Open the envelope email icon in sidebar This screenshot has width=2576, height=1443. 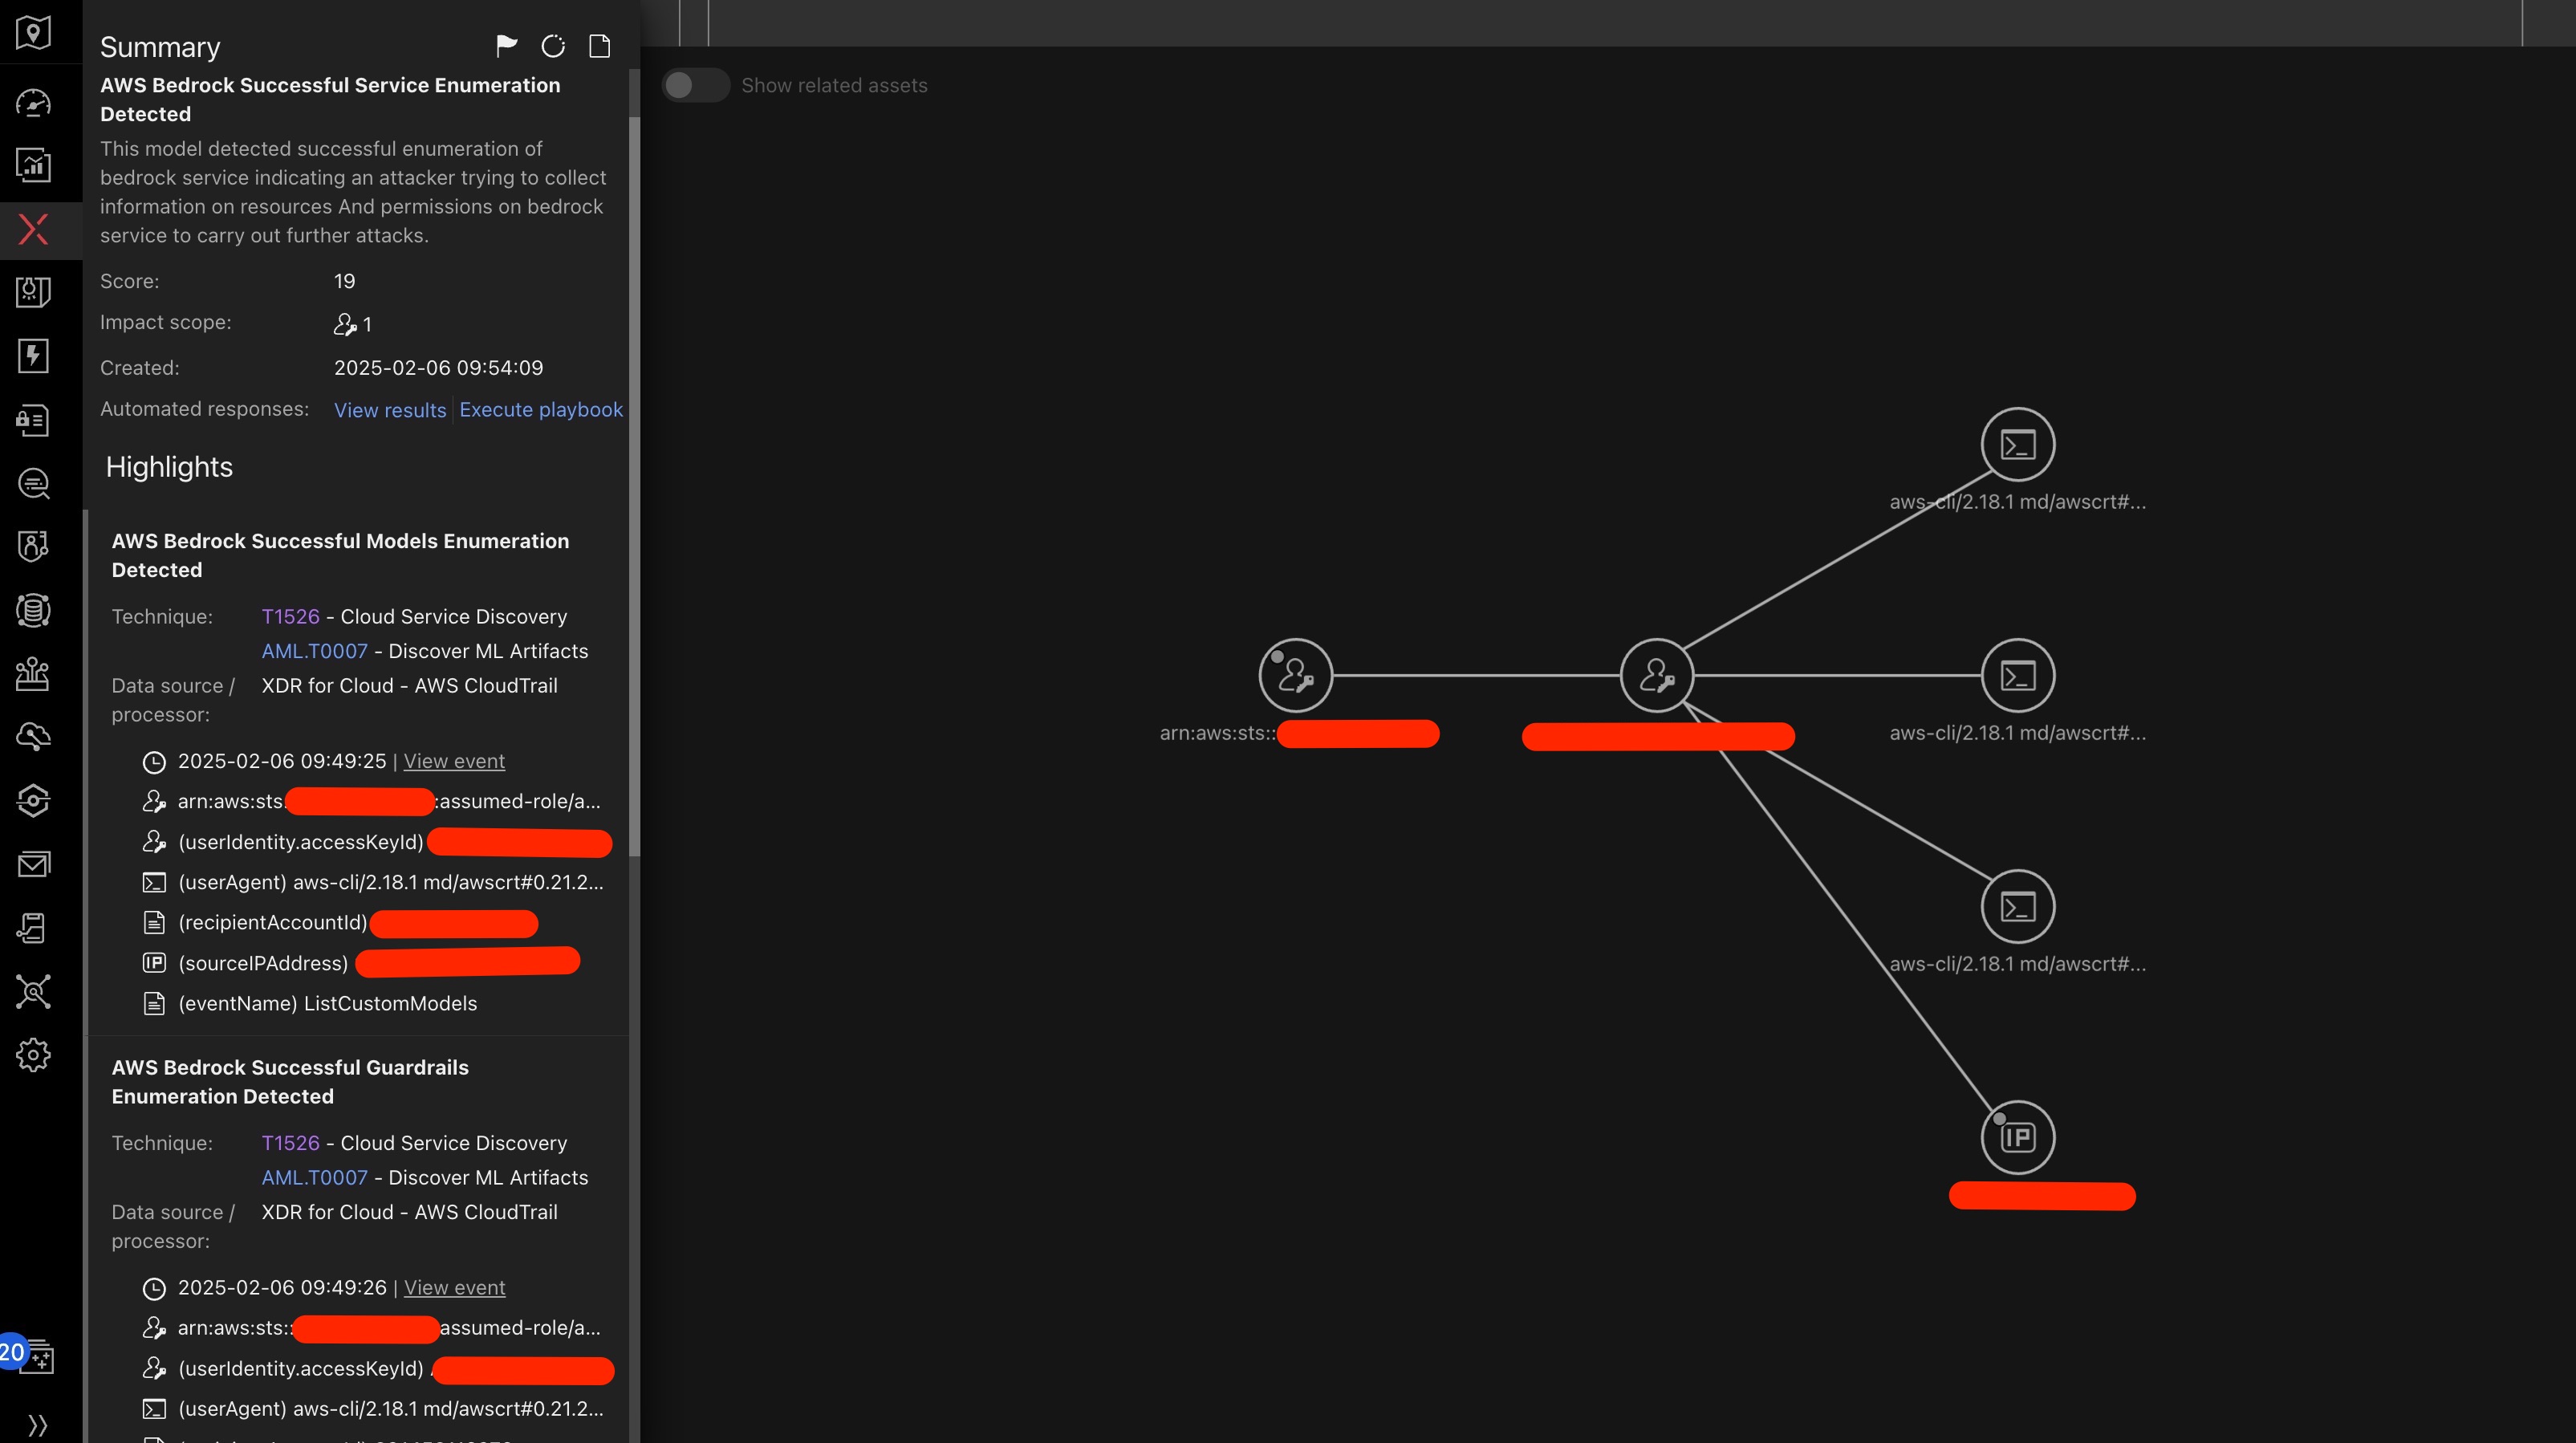coord(33,864)
